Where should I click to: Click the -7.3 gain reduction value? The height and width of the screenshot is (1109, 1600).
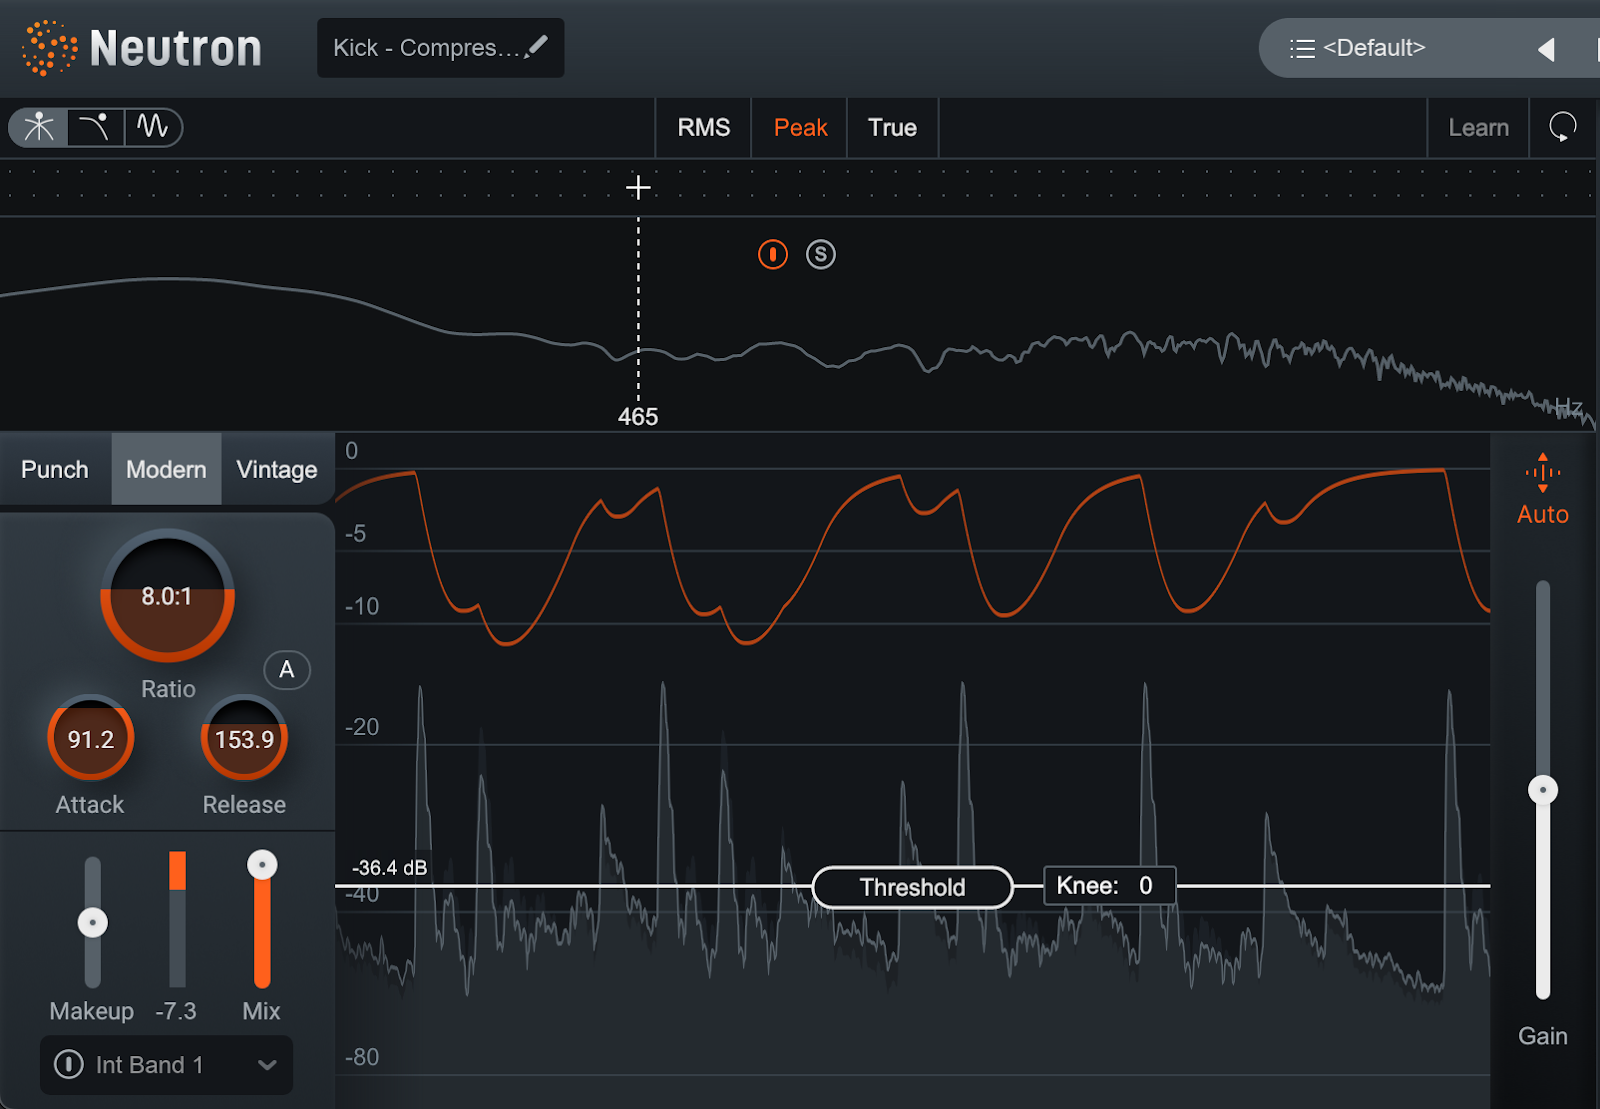(x=176, y=1011)
